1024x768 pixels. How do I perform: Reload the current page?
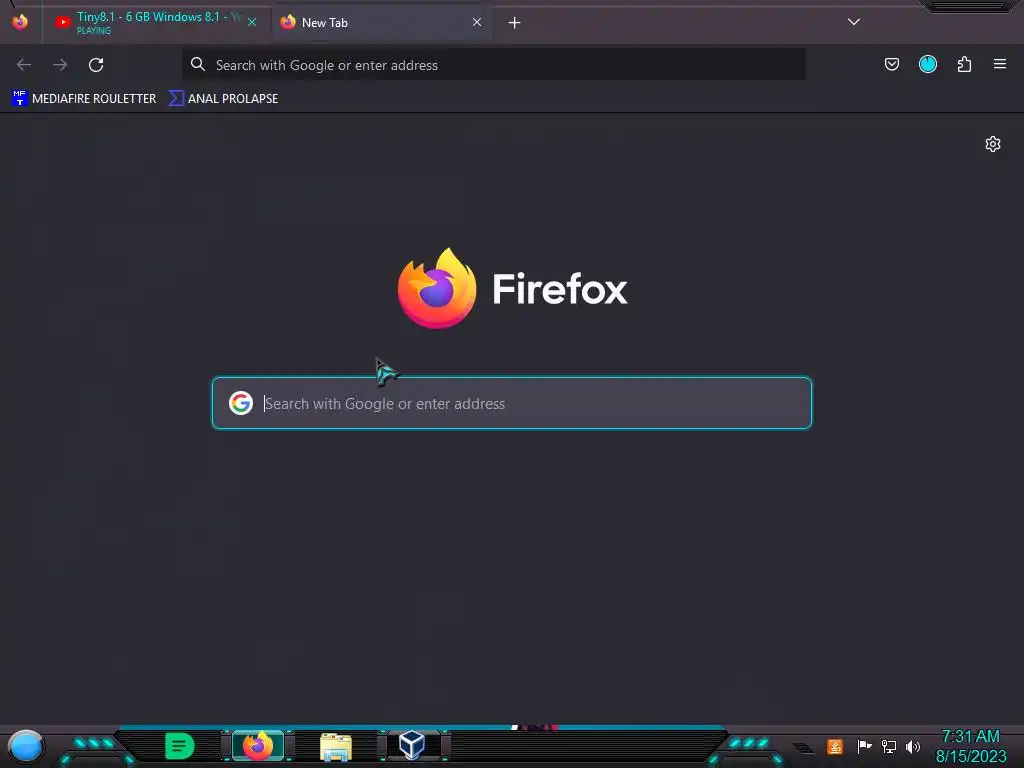click(x=96, y=65)
